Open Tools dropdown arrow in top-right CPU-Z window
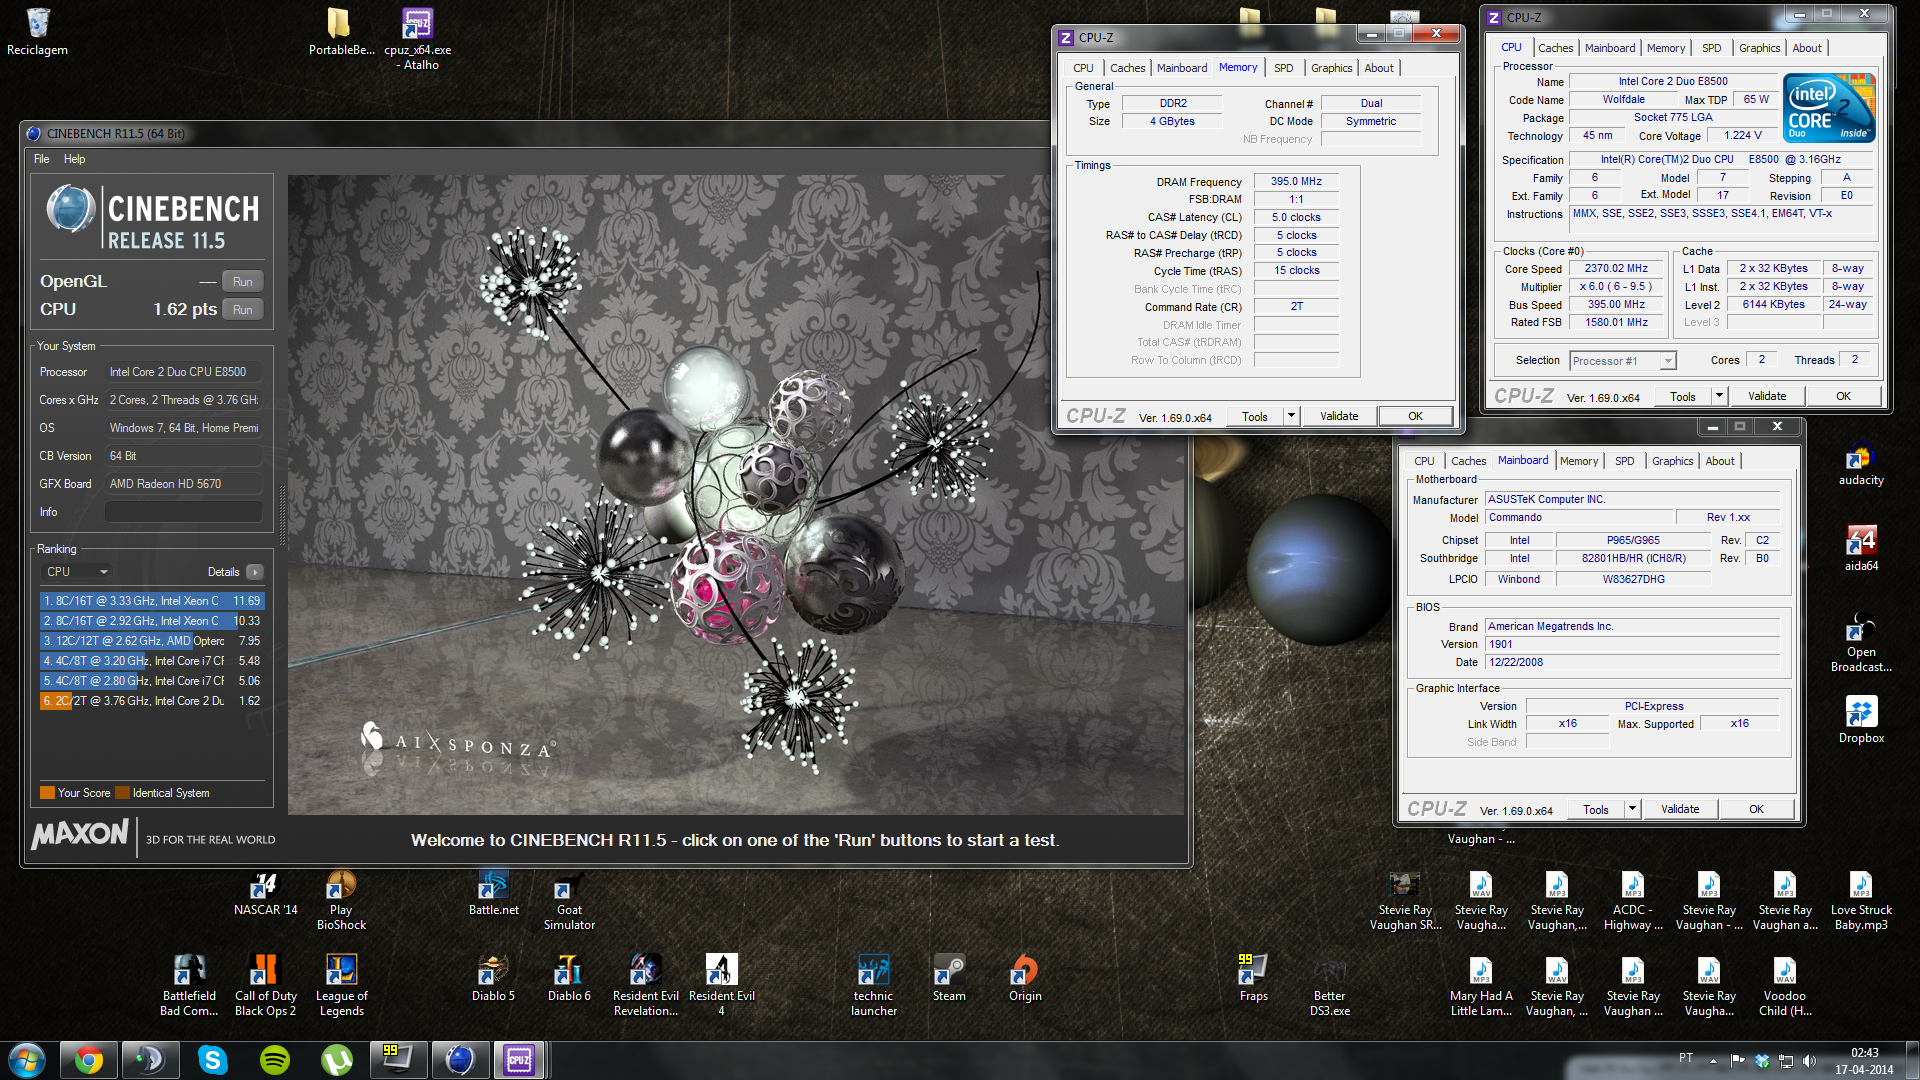 (x=1719, y=396)
